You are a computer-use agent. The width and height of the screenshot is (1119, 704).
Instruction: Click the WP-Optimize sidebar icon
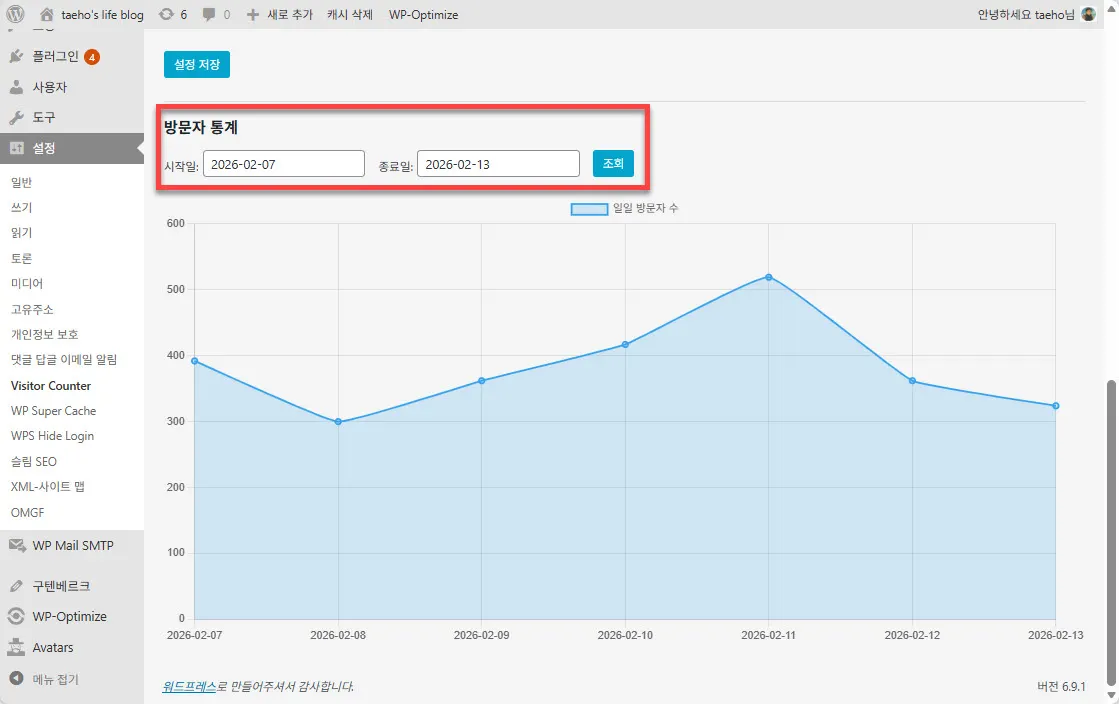(18, 616)
